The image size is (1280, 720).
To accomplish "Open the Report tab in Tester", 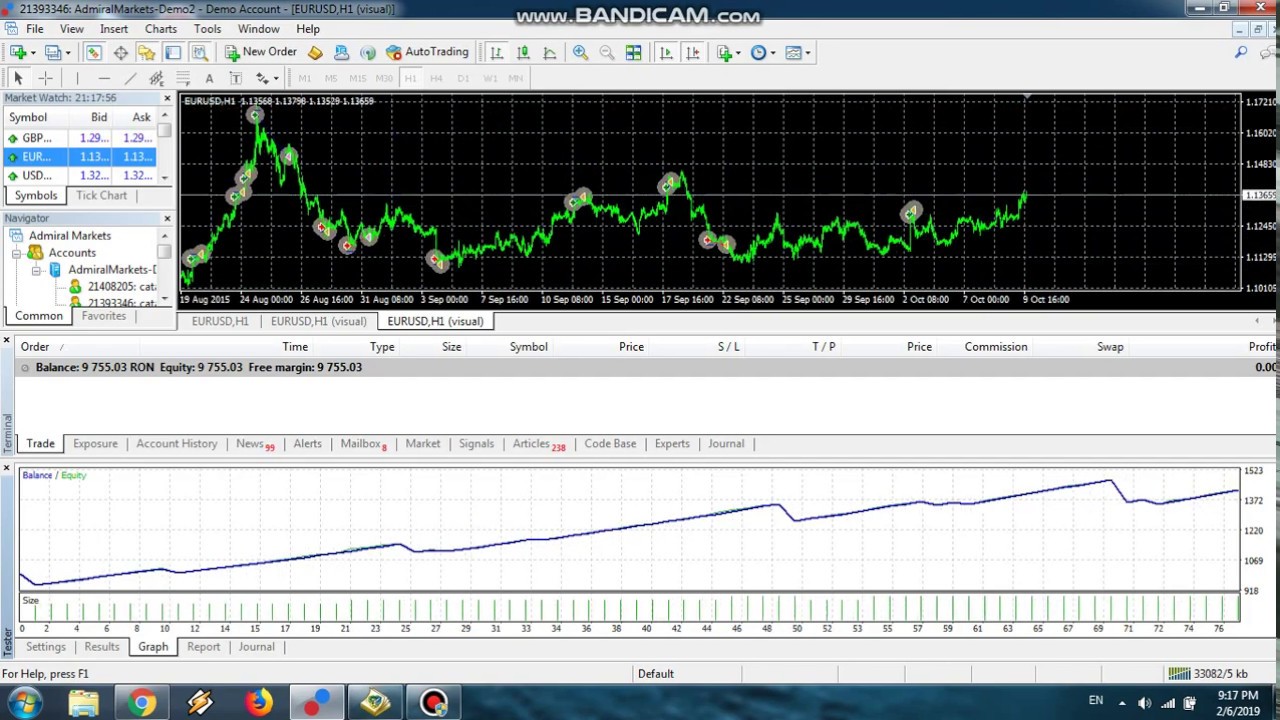I will pos(203,647).
